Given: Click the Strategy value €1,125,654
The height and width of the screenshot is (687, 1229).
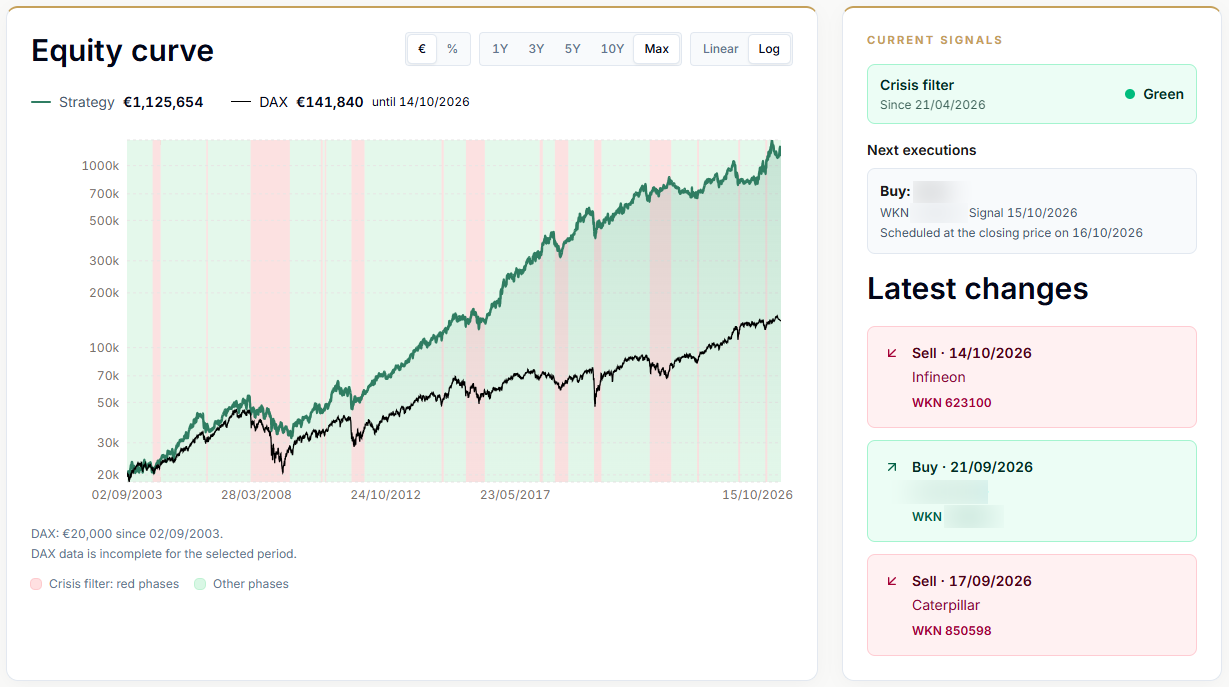Looking at the screenshot, I should 163,102.
